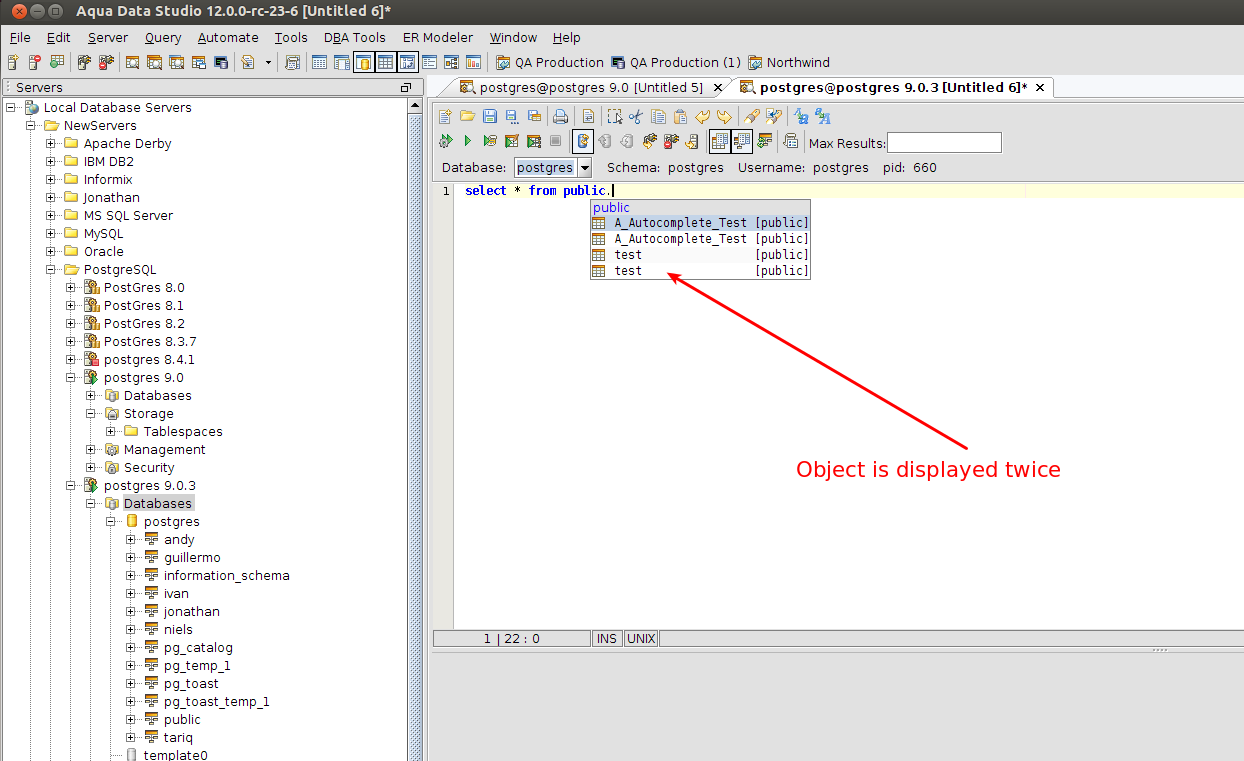Image resolution: width=1244 pixels, height=761 pixels.
Task: Open the main toolbar small dropdown arrow
Action: [268, 62]
